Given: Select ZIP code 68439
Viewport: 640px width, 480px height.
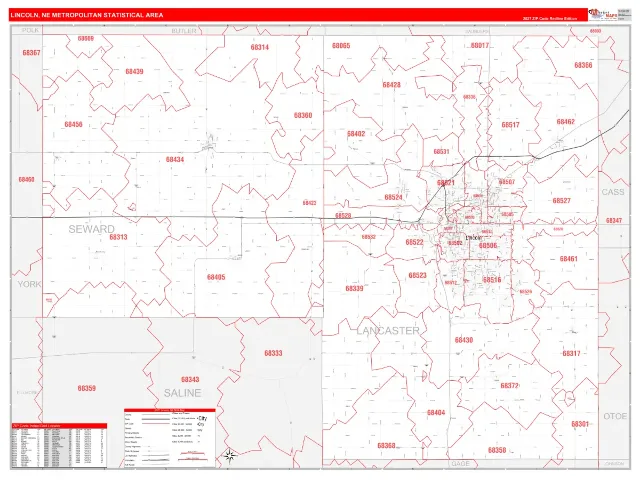Looking at the screenshot, I should (134, 71).
